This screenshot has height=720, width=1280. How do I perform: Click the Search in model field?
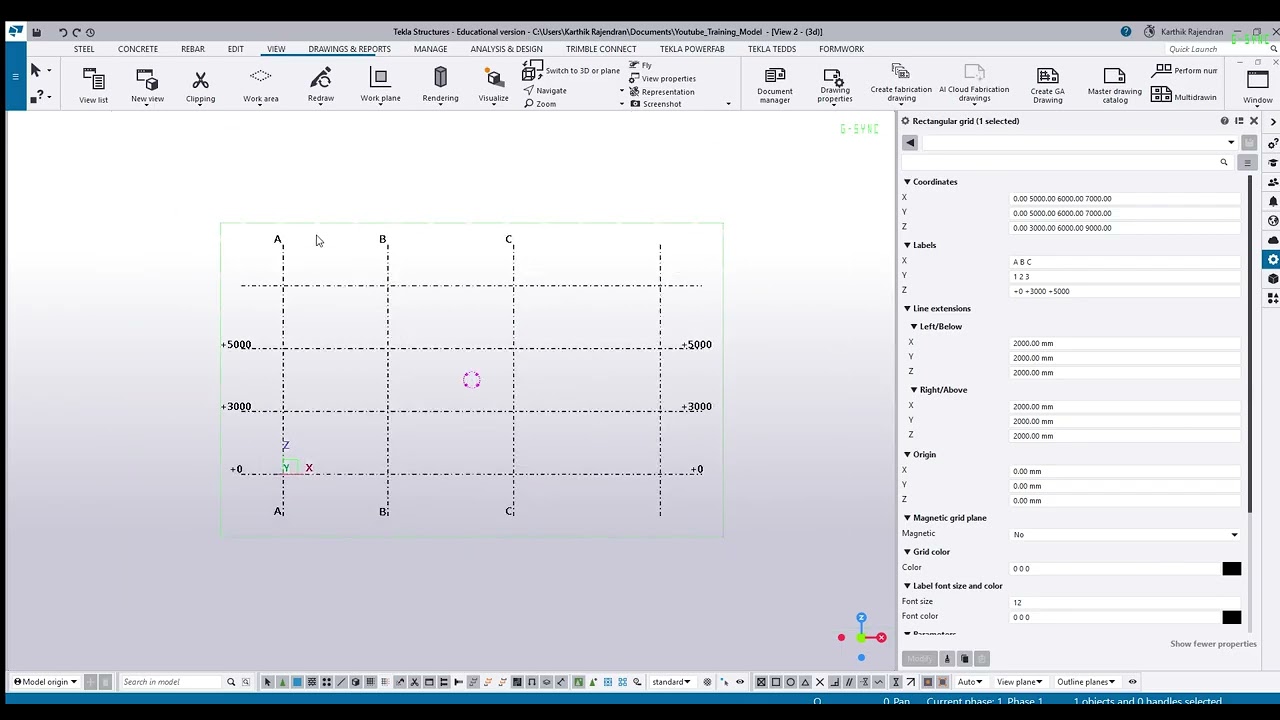pyautogui.click(x=170, y=682)
